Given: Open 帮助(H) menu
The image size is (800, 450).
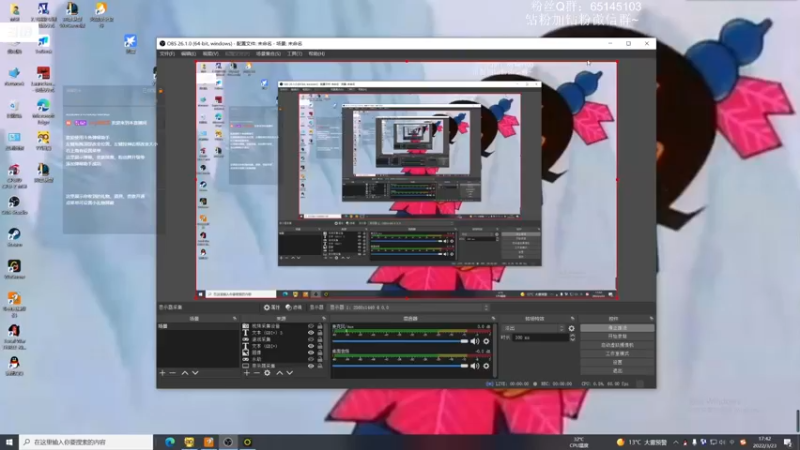Looking at the screenshot, I should coord(316,54).
